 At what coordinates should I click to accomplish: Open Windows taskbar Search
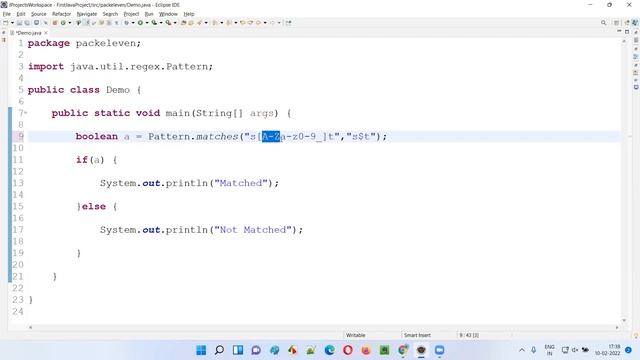click(x=219, y=350)
